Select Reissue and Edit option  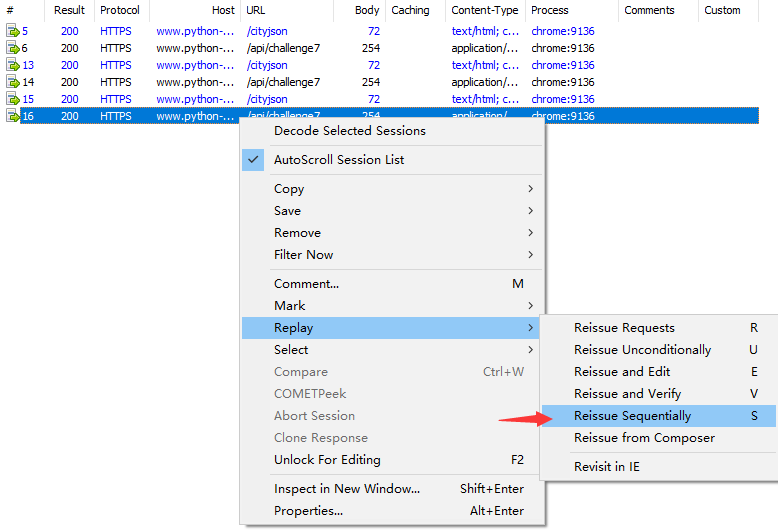pos(622,372)
